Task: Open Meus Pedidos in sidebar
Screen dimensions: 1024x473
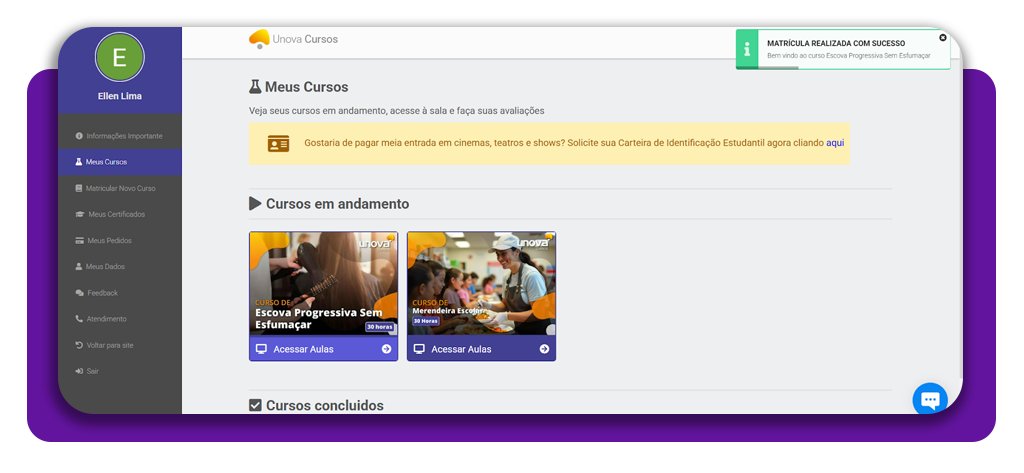Action: point(109,240)
